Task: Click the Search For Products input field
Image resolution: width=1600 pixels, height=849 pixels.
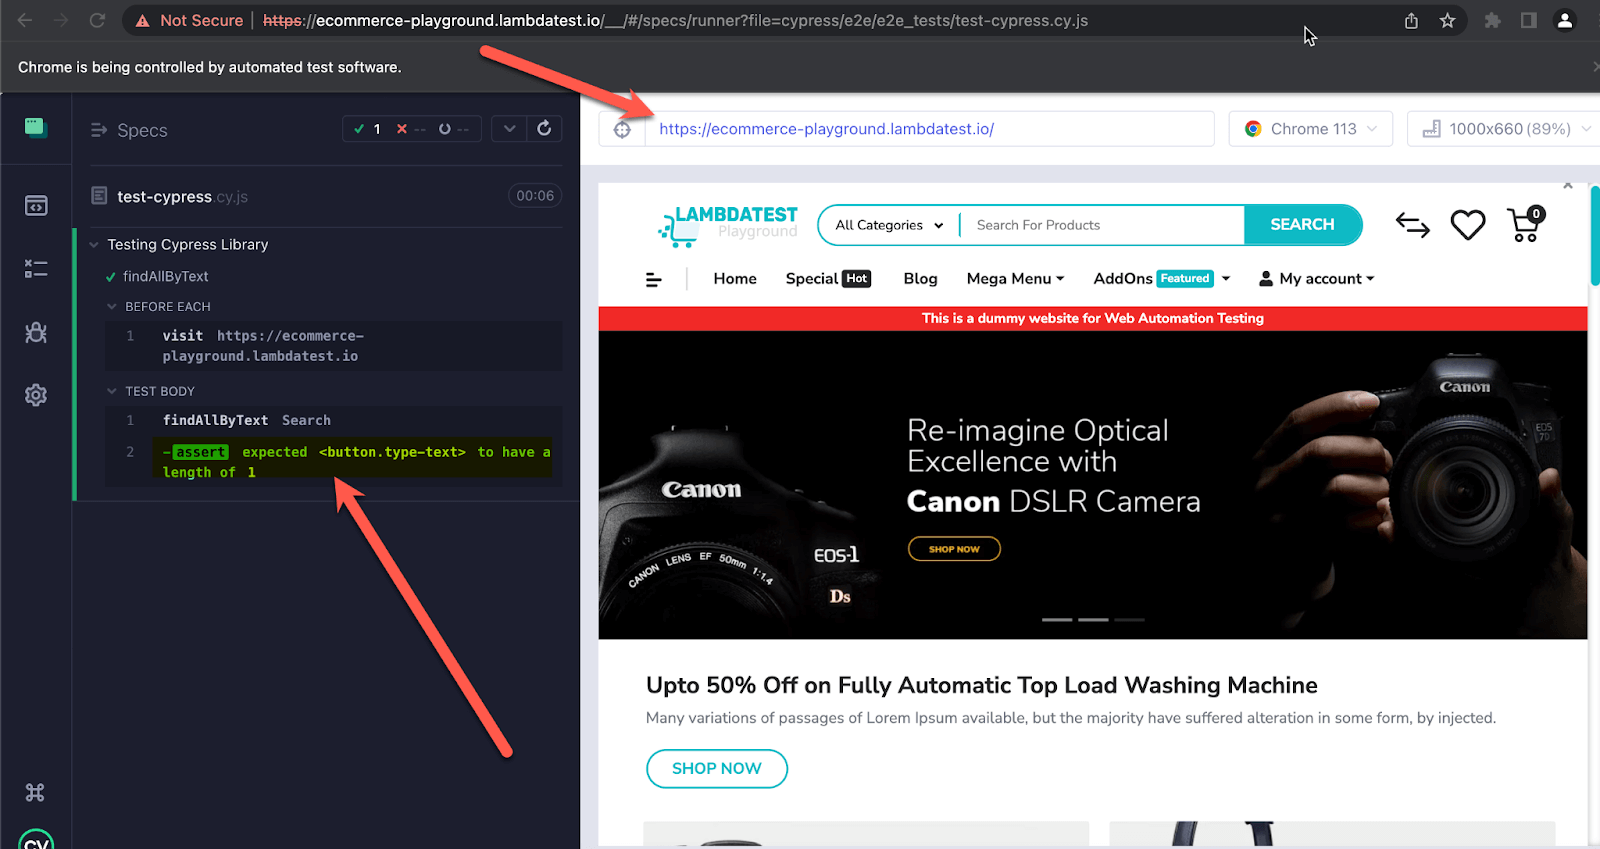Action: click(1100, 225)
